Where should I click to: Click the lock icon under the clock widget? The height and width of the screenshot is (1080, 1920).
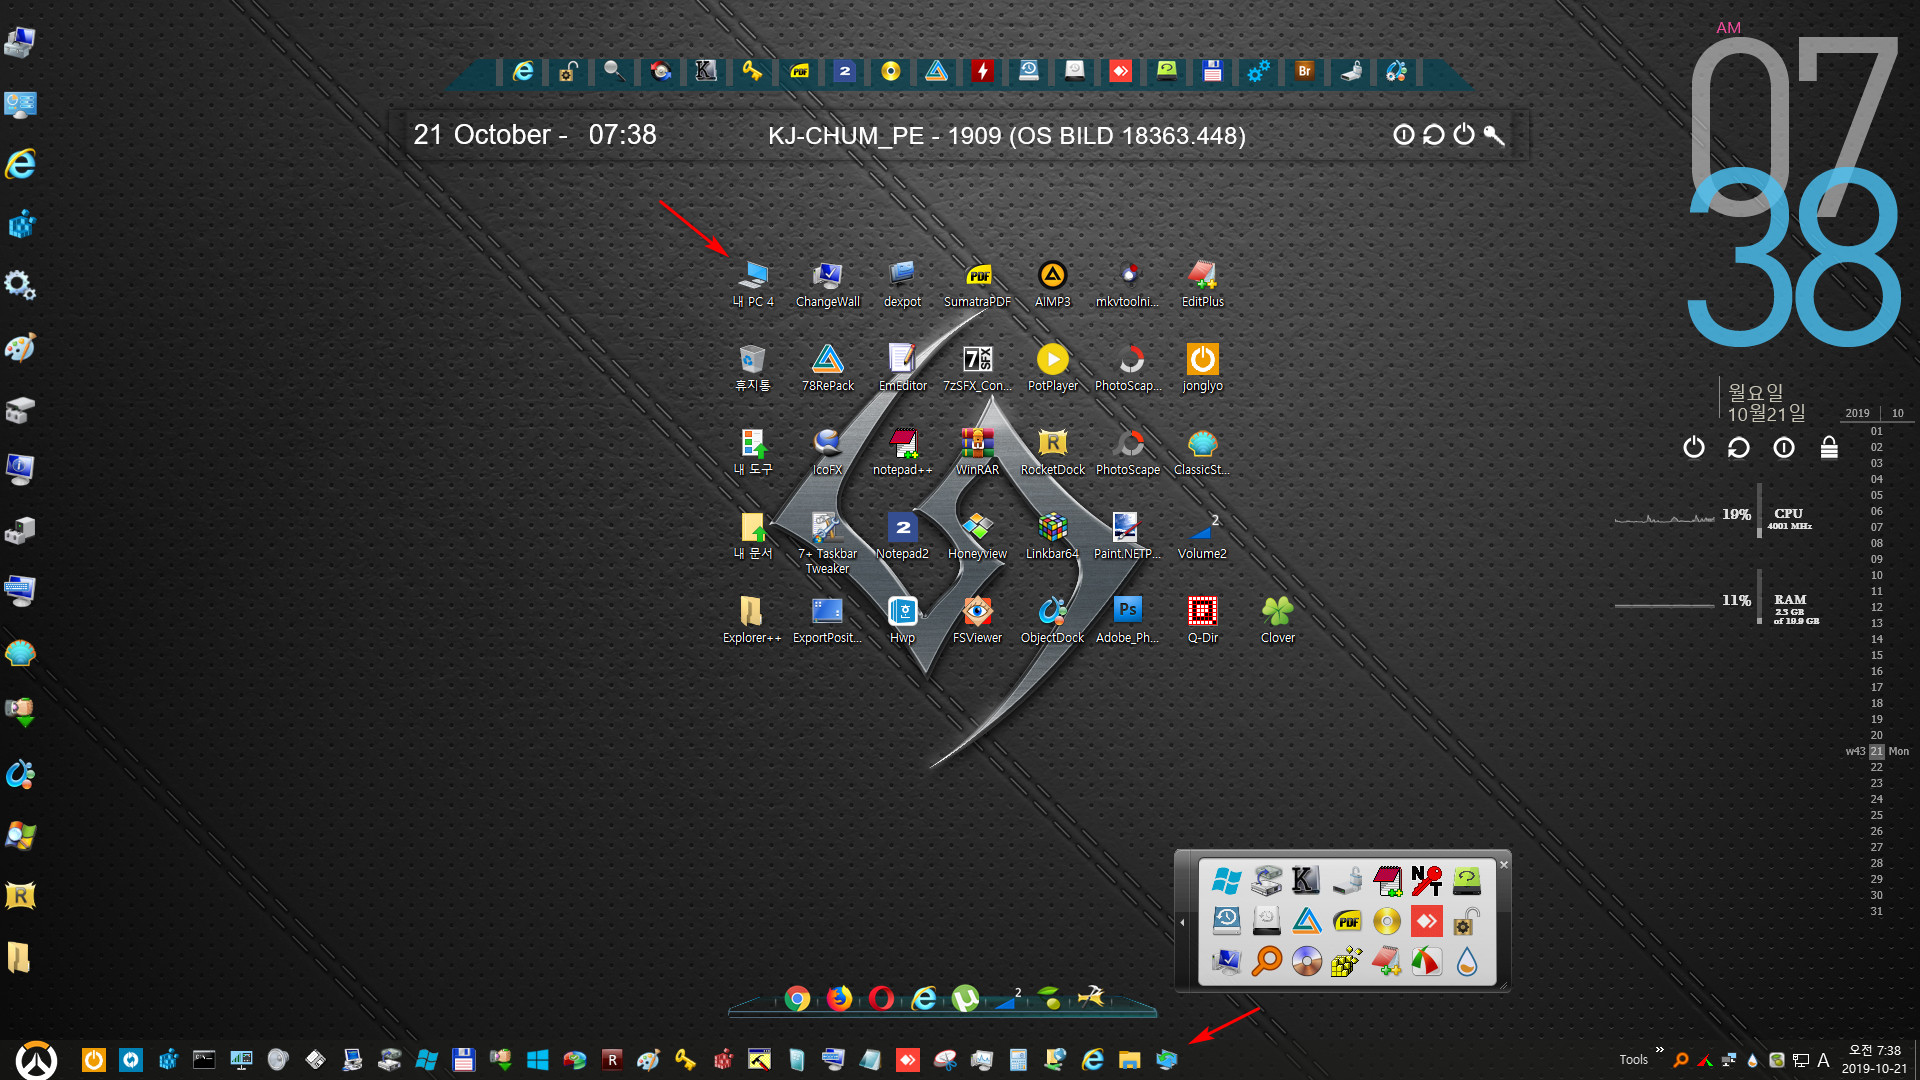point(1829,447)
